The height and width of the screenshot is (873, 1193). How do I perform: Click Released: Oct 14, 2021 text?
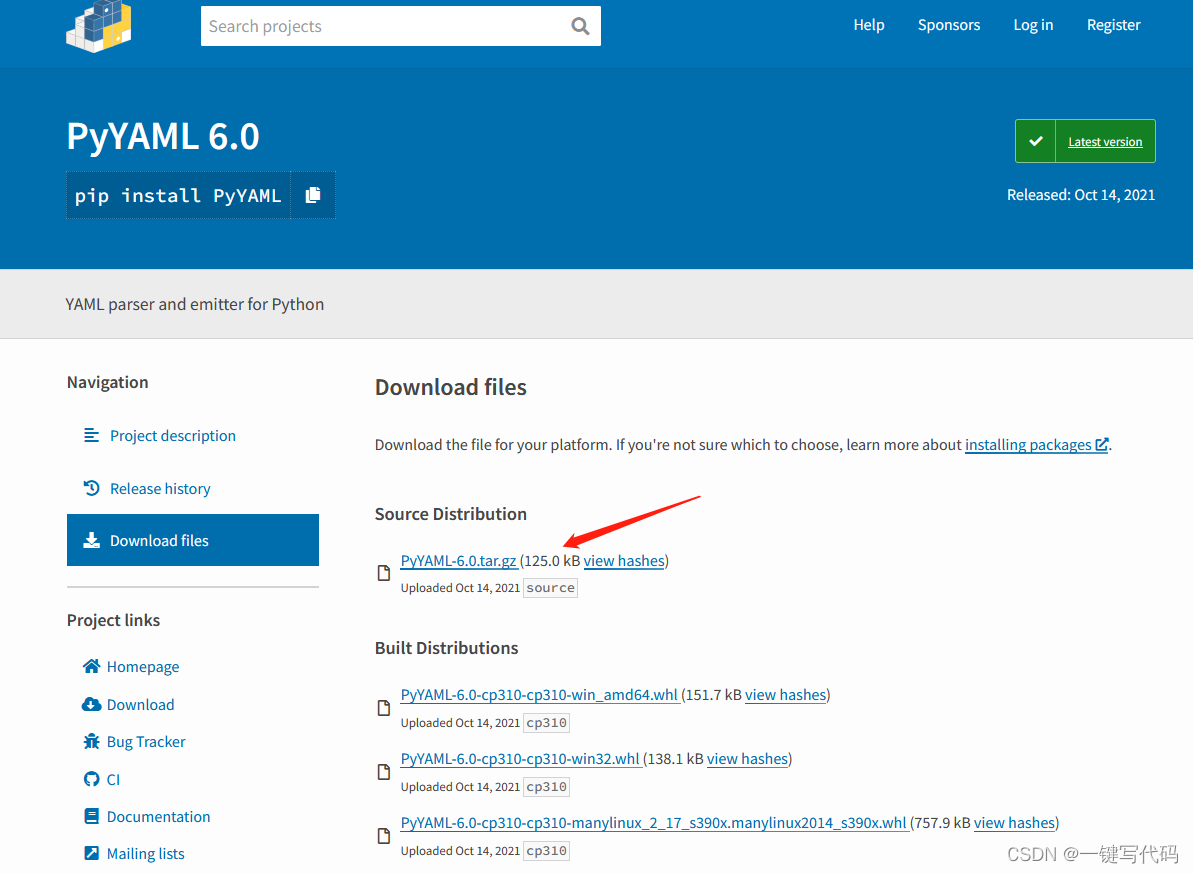click(x=1080, y=195)
